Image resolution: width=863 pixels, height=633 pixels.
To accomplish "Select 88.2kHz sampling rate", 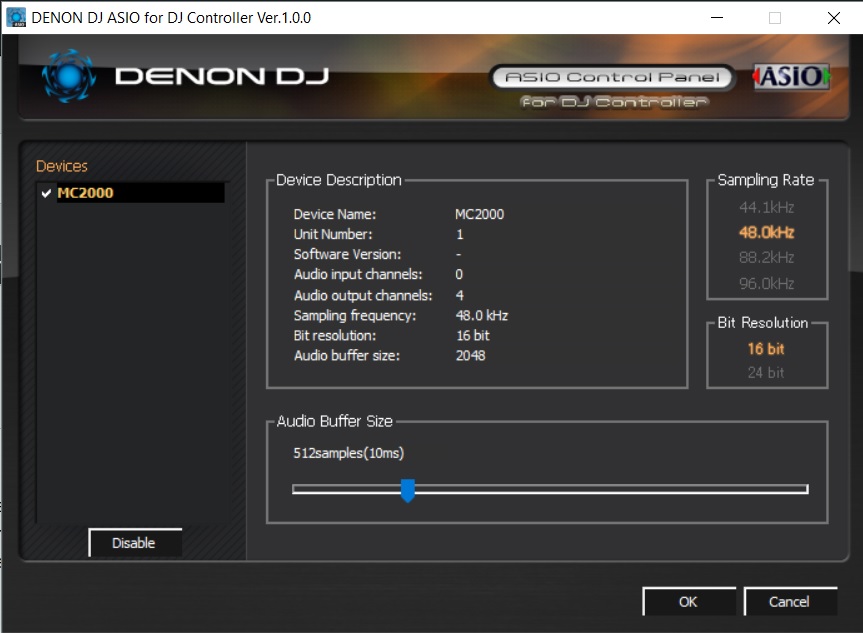I will click(x=766, y=258).
